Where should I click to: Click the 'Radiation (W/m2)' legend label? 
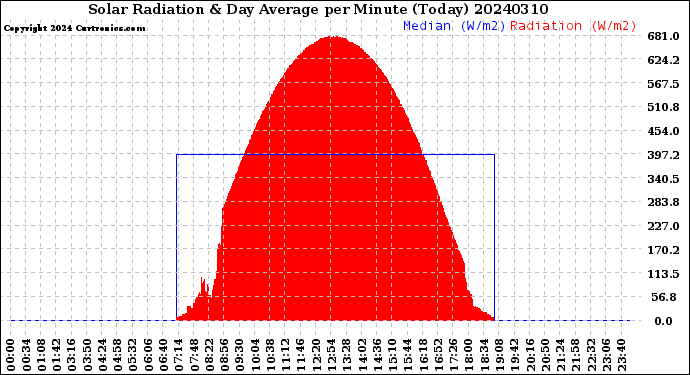573,26
